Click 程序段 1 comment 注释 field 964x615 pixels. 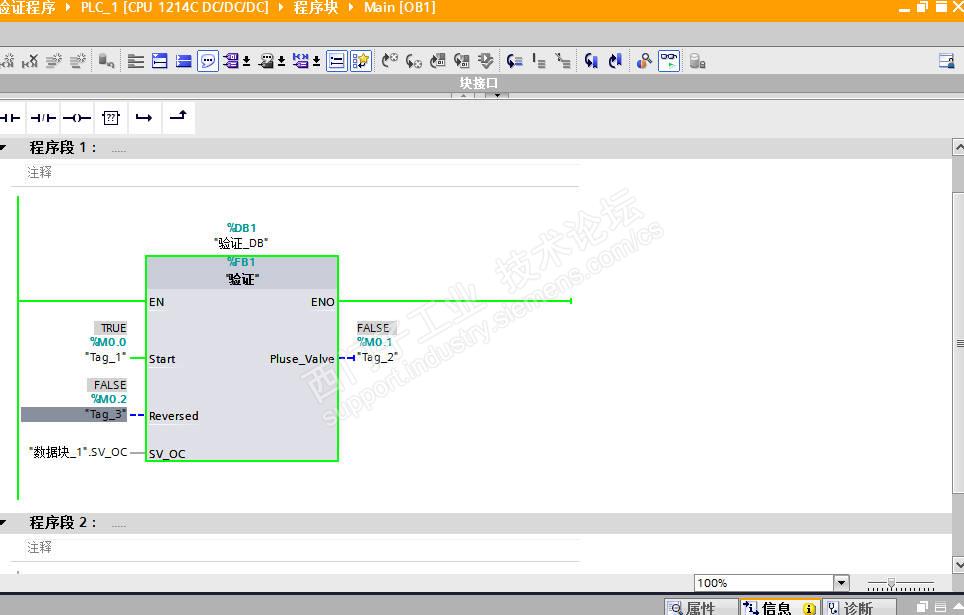coord(302,173)
